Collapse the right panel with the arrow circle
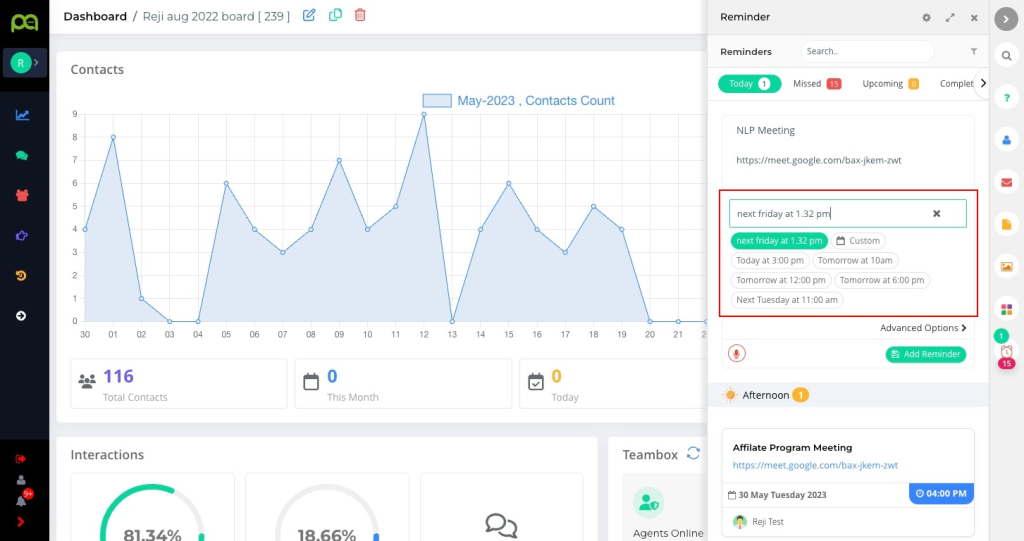Image resolution: width=1024 pixels, height=541 pixels. point(1006,19)
